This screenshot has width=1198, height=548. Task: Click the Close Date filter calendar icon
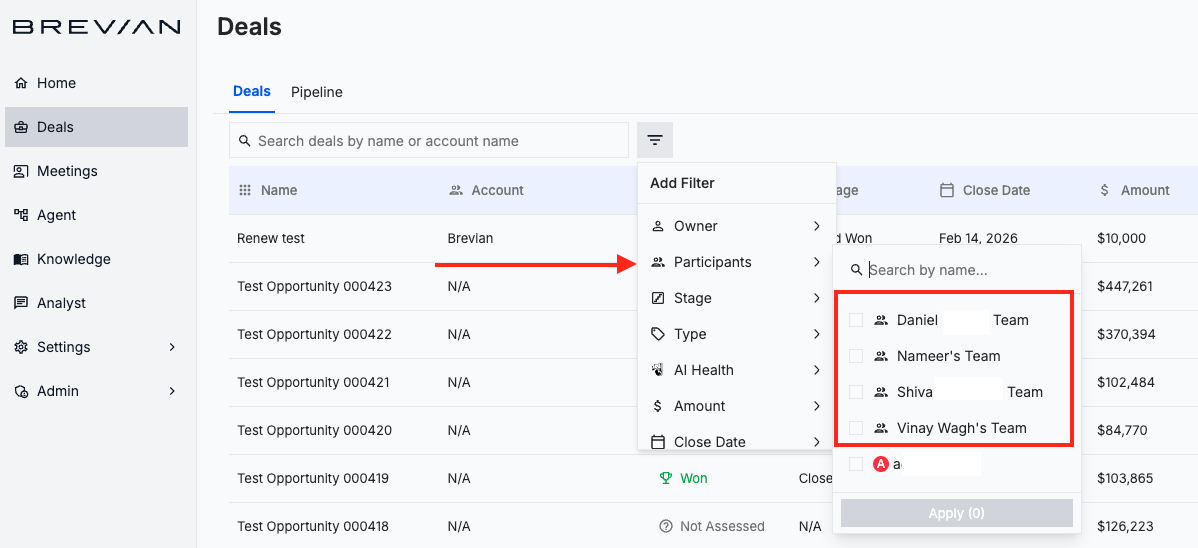657,442
